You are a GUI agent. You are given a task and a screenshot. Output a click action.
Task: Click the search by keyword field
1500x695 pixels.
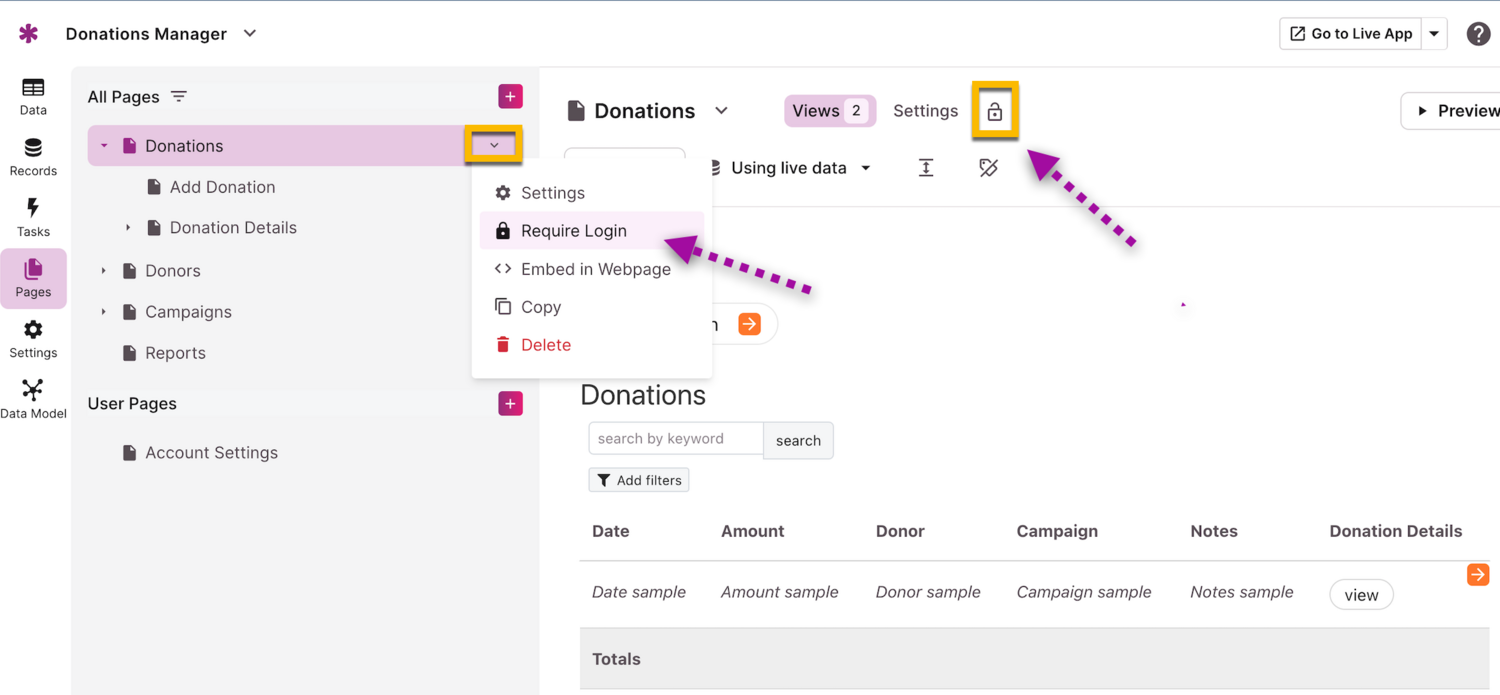tap(676, 439)
